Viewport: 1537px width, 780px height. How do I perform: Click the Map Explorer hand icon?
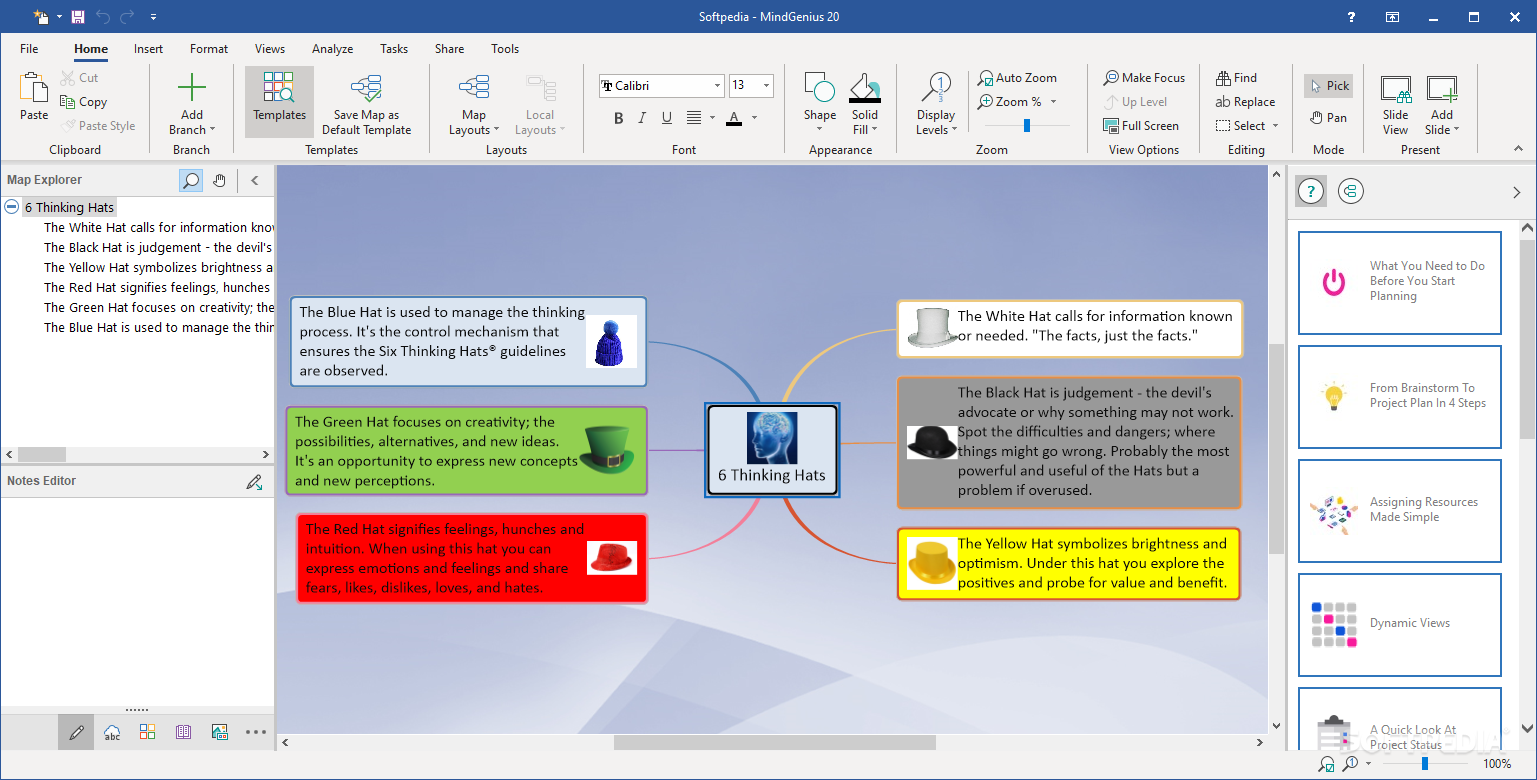pos(219,180)
